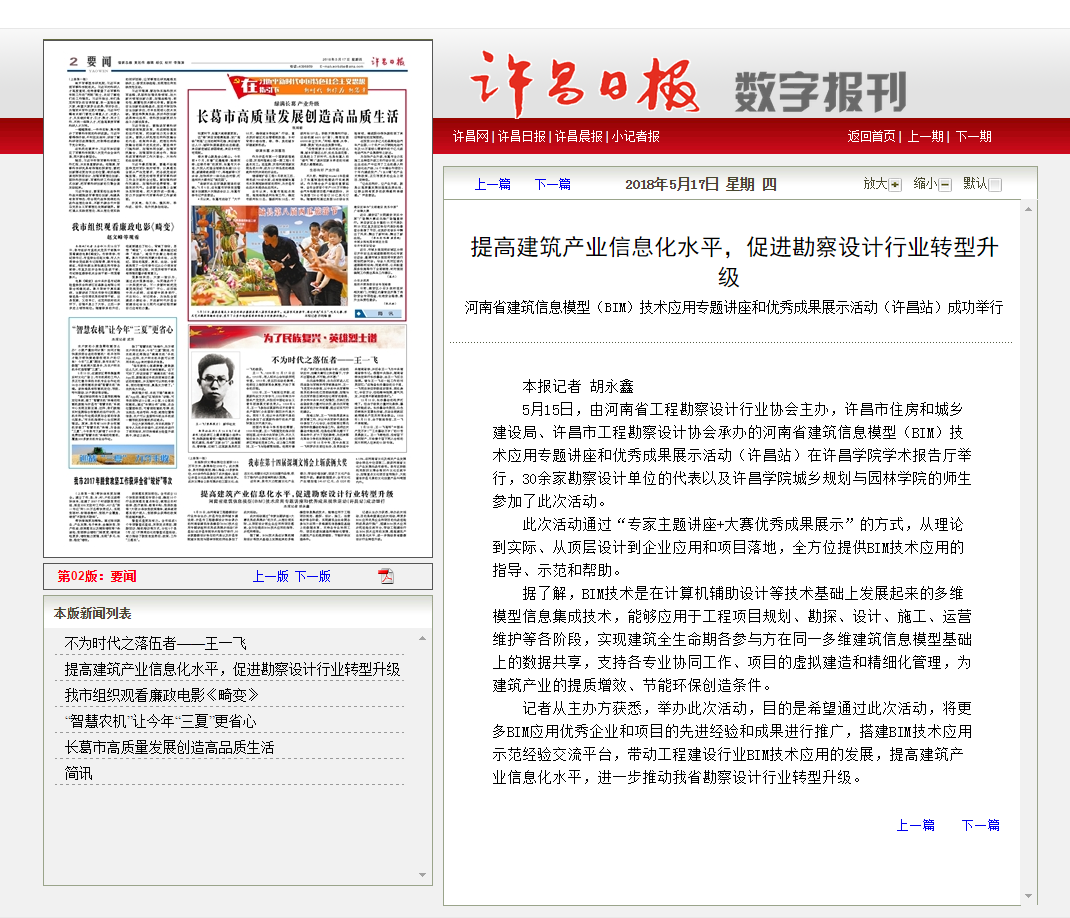Open 许昌网 in the red navigation bar

pyautogui.click(x=470, y=136)
